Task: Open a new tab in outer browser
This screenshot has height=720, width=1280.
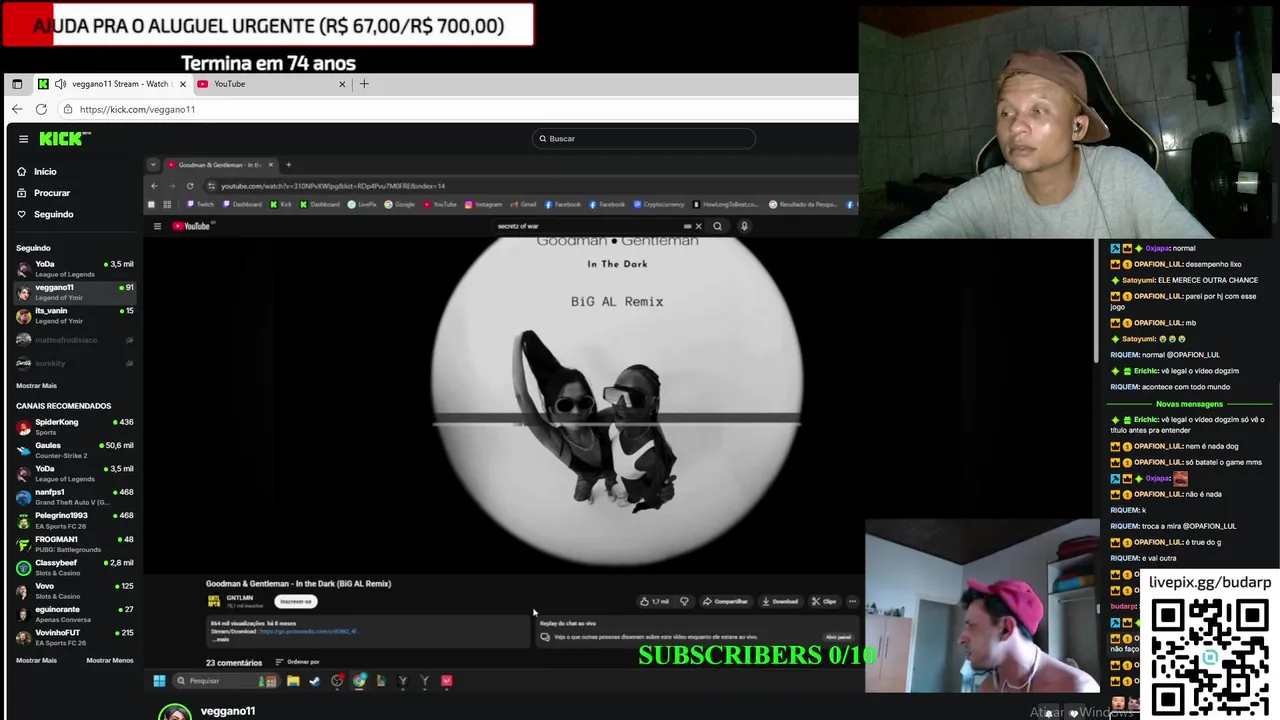Action: click(x=364, y=84)
